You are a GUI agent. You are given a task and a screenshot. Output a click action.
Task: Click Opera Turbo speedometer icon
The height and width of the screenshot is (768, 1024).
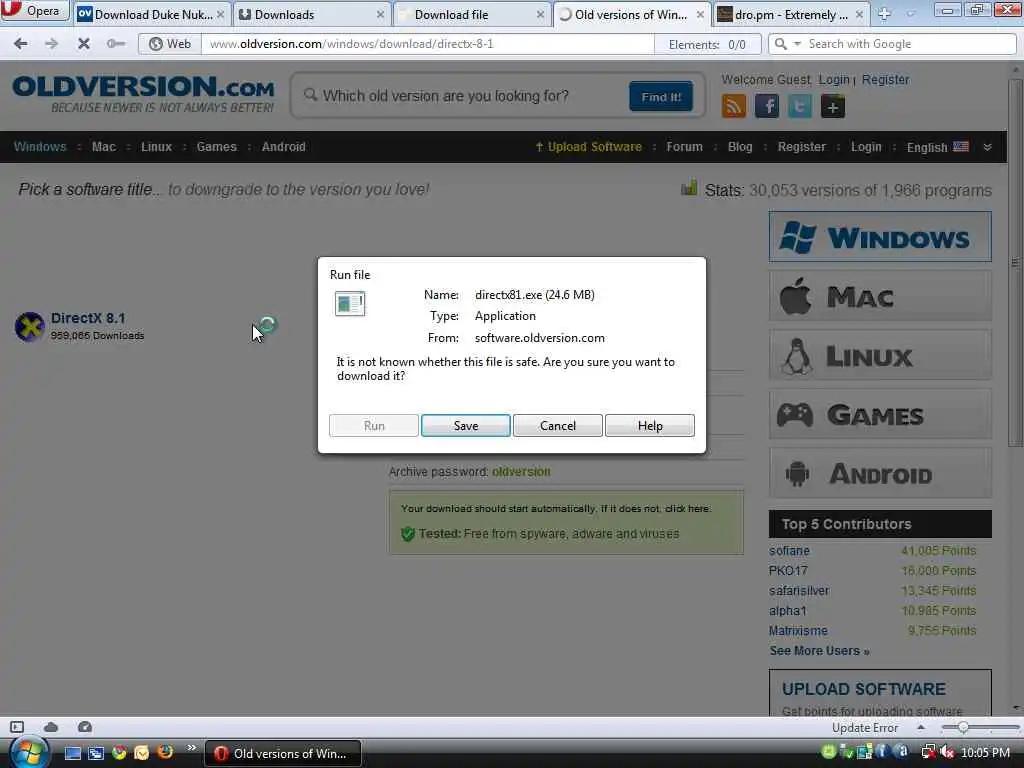pyautogui.click(x=85, y=727)
